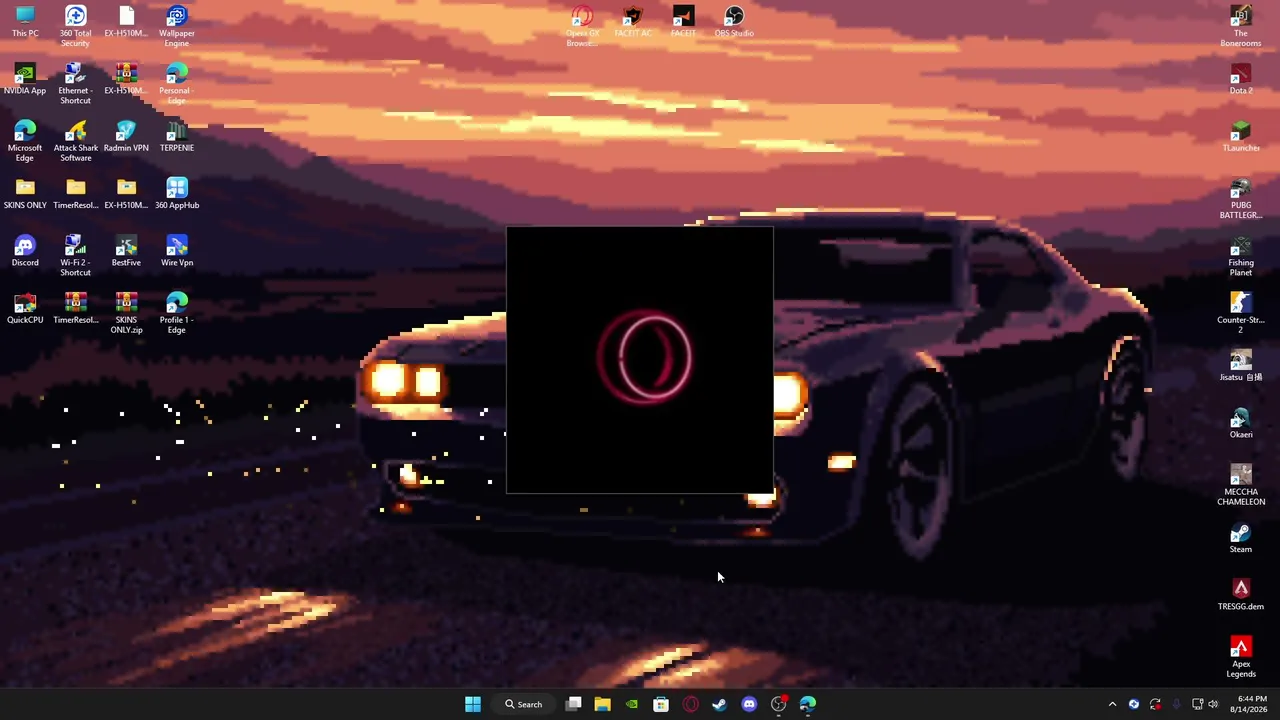This screenshot has height=720, width=1280.
Task: Select the Dota 2 desktop icon
Action: [1241, 79]
